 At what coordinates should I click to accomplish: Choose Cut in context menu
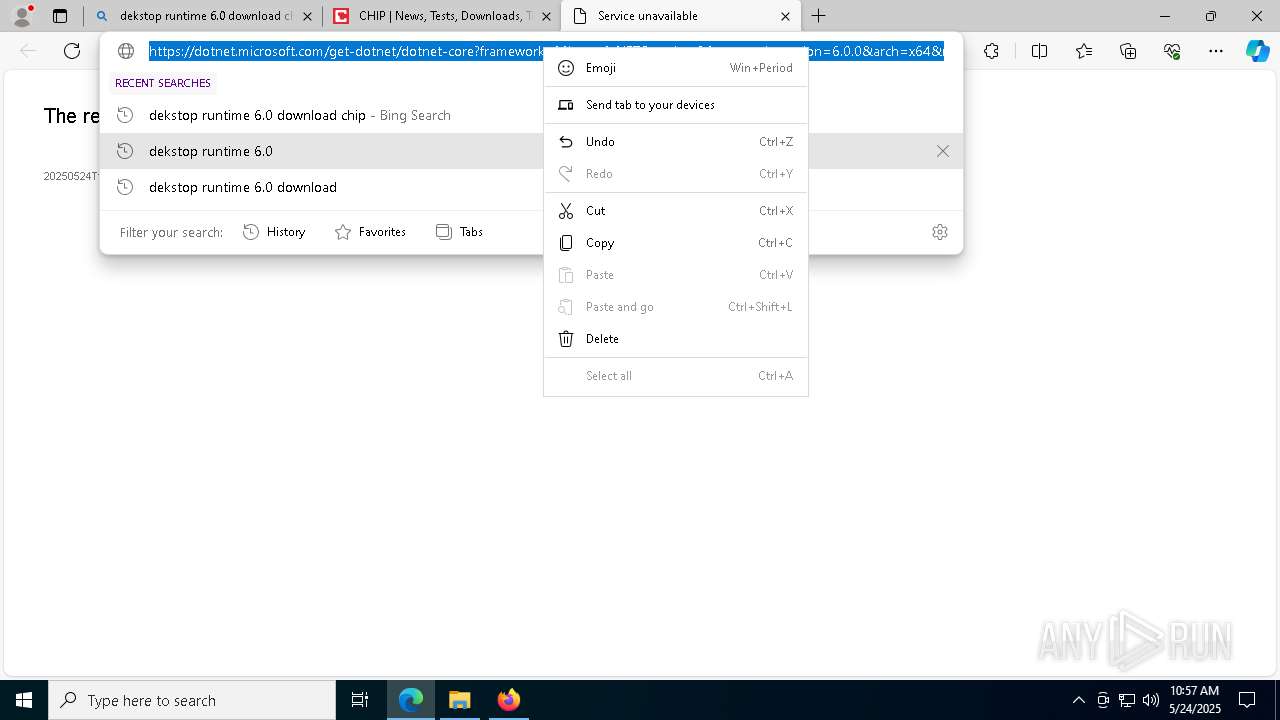(676, 211)
